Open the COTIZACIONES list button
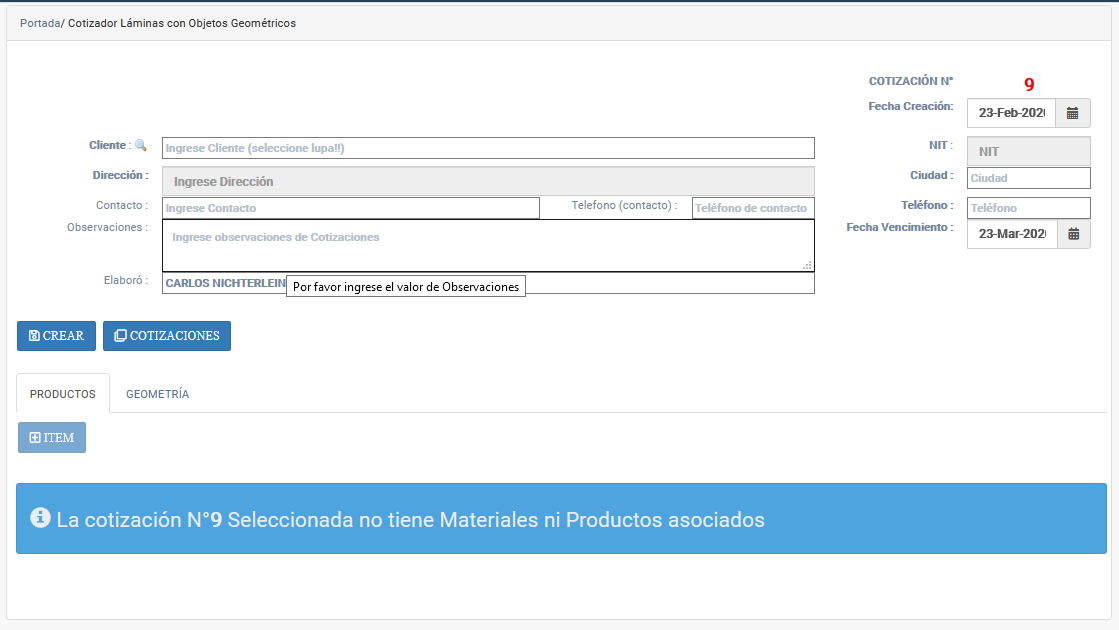 point(166,336)
